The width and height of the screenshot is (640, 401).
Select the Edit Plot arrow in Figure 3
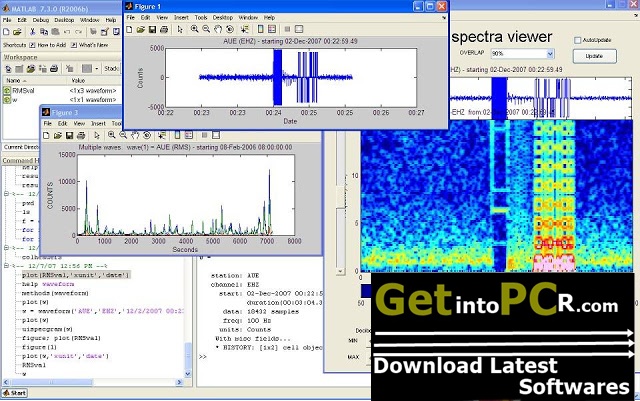tap(97, 135)
